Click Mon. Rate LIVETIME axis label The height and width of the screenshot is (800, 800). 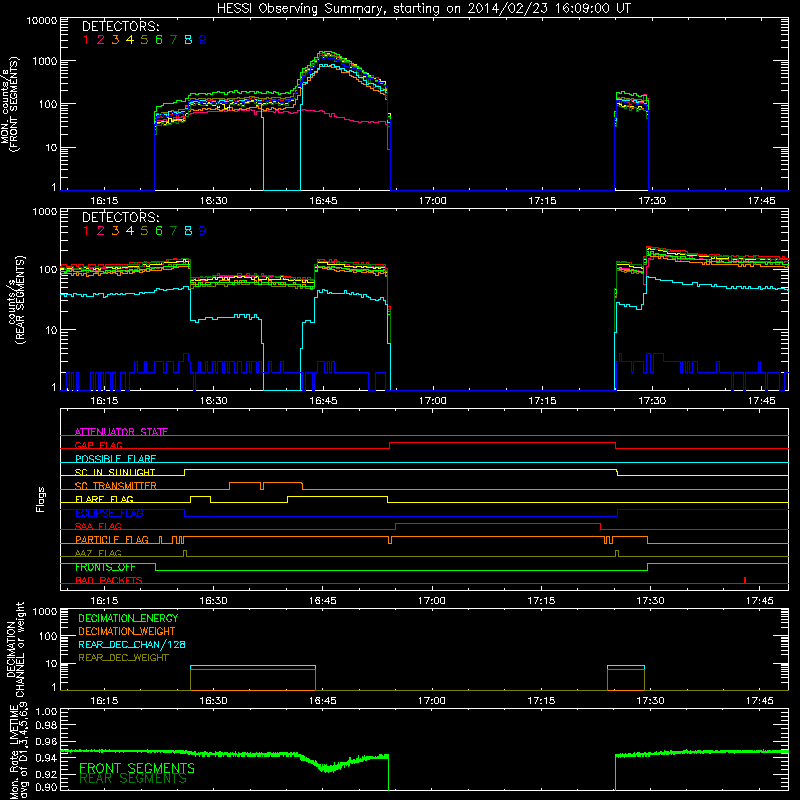point(15,751)
